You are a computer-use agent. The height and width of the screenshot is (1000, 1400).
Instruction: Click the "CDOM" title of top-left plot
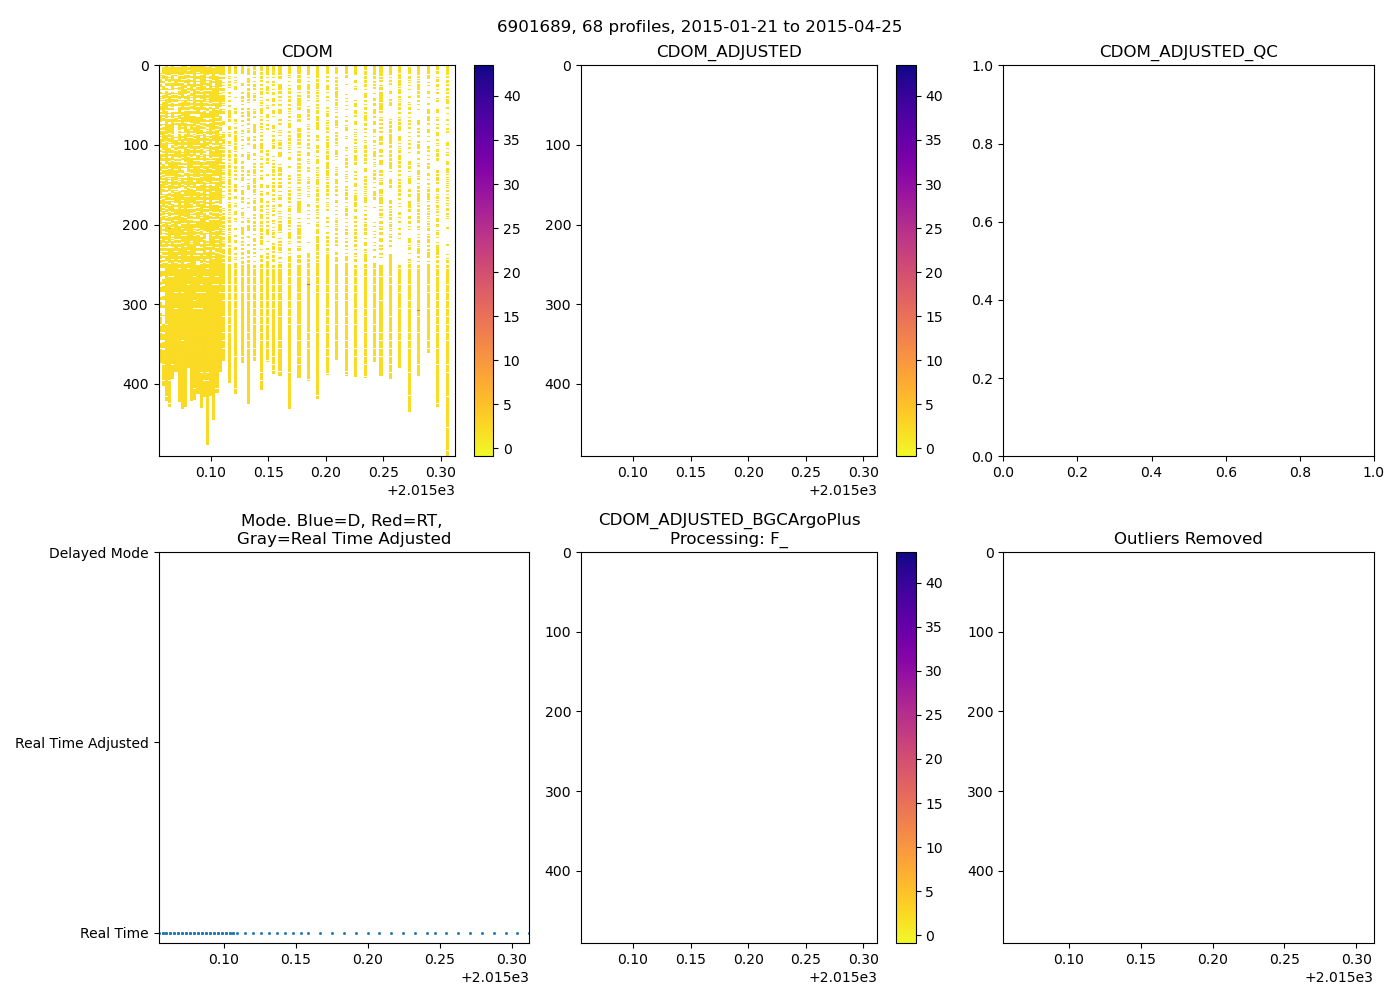(x=307, y=52)
